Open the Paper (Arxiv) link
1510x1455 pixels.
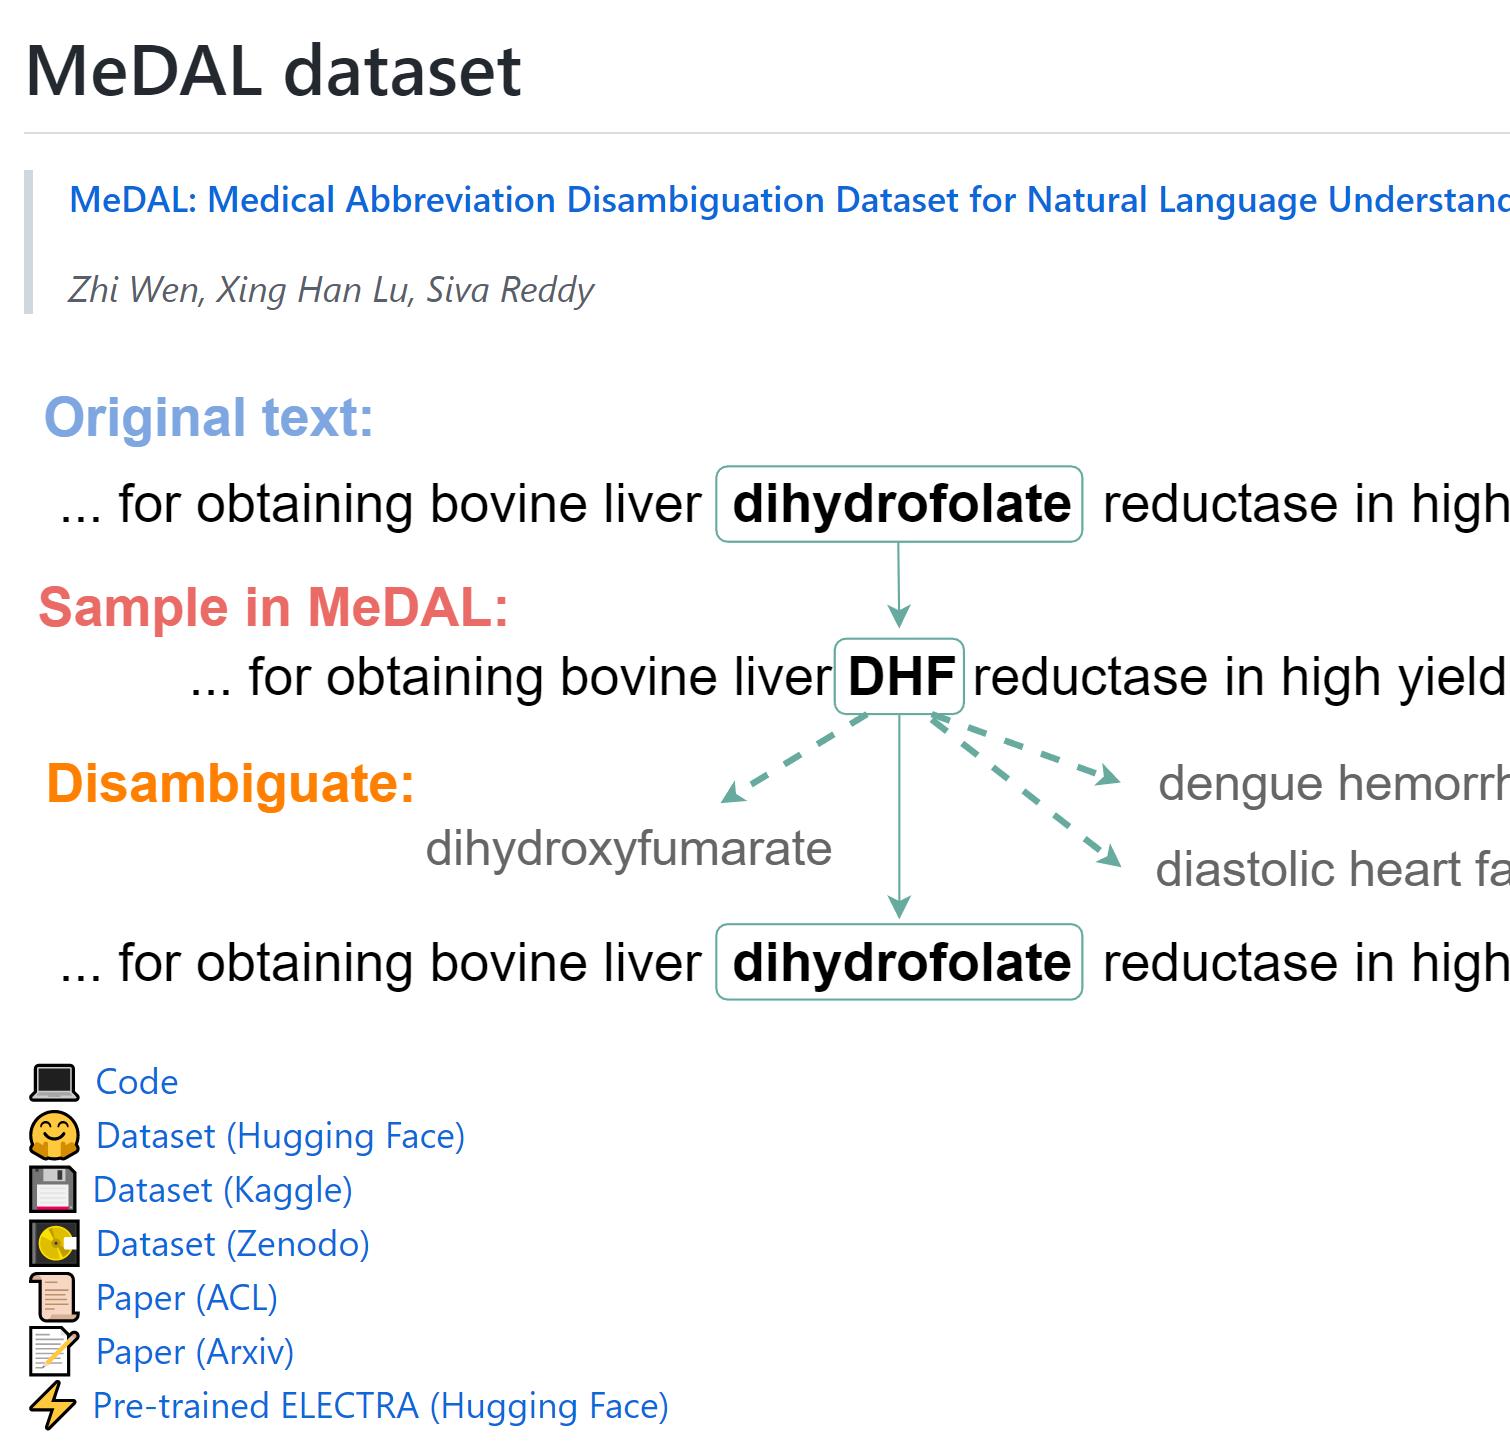click(x=195, y=1352)
